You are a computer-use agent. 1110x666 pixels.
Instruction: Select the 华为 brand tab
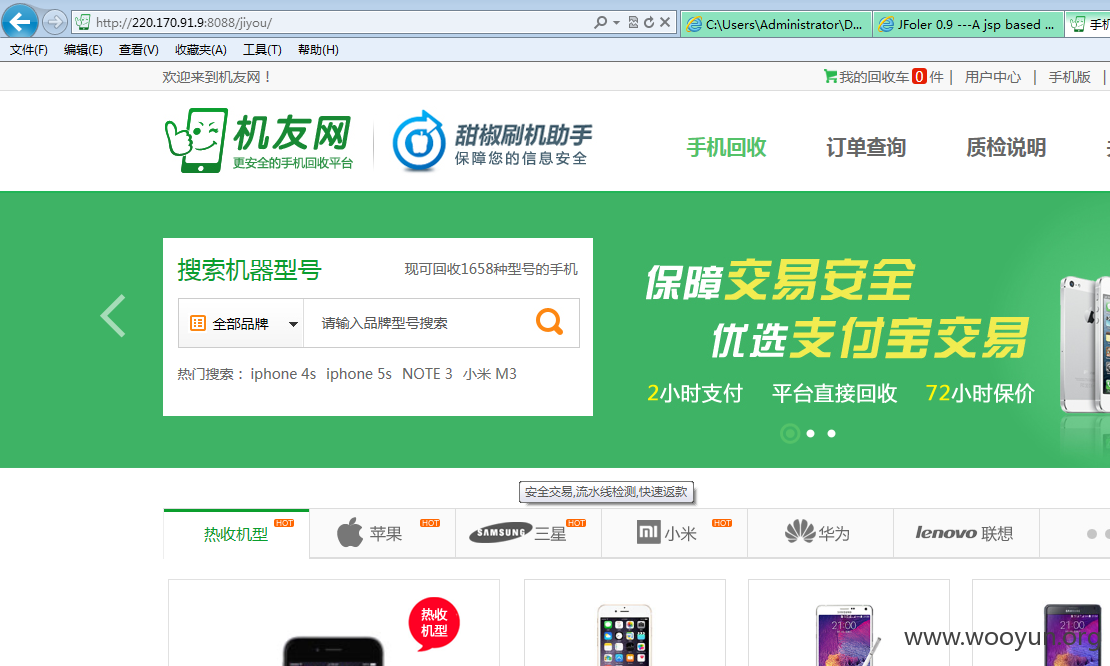[820, 534]
